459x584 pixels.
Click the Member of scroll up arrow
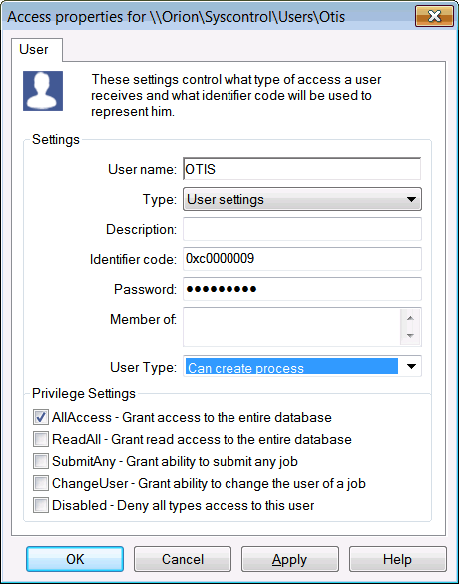click(411, 318)
